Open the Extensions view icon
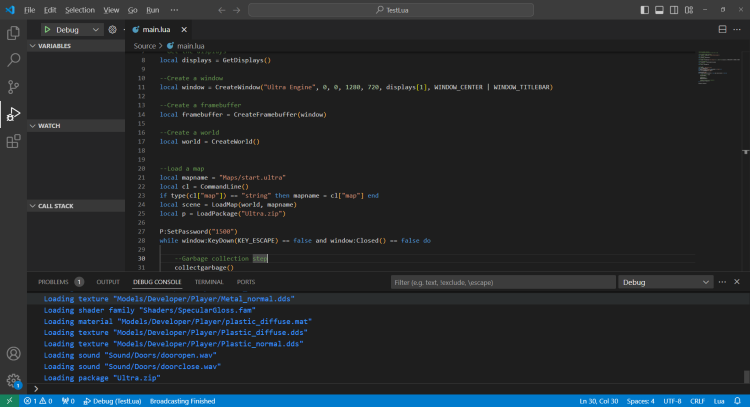This screenshot has height=407, width=750. (x=14, y=141)
